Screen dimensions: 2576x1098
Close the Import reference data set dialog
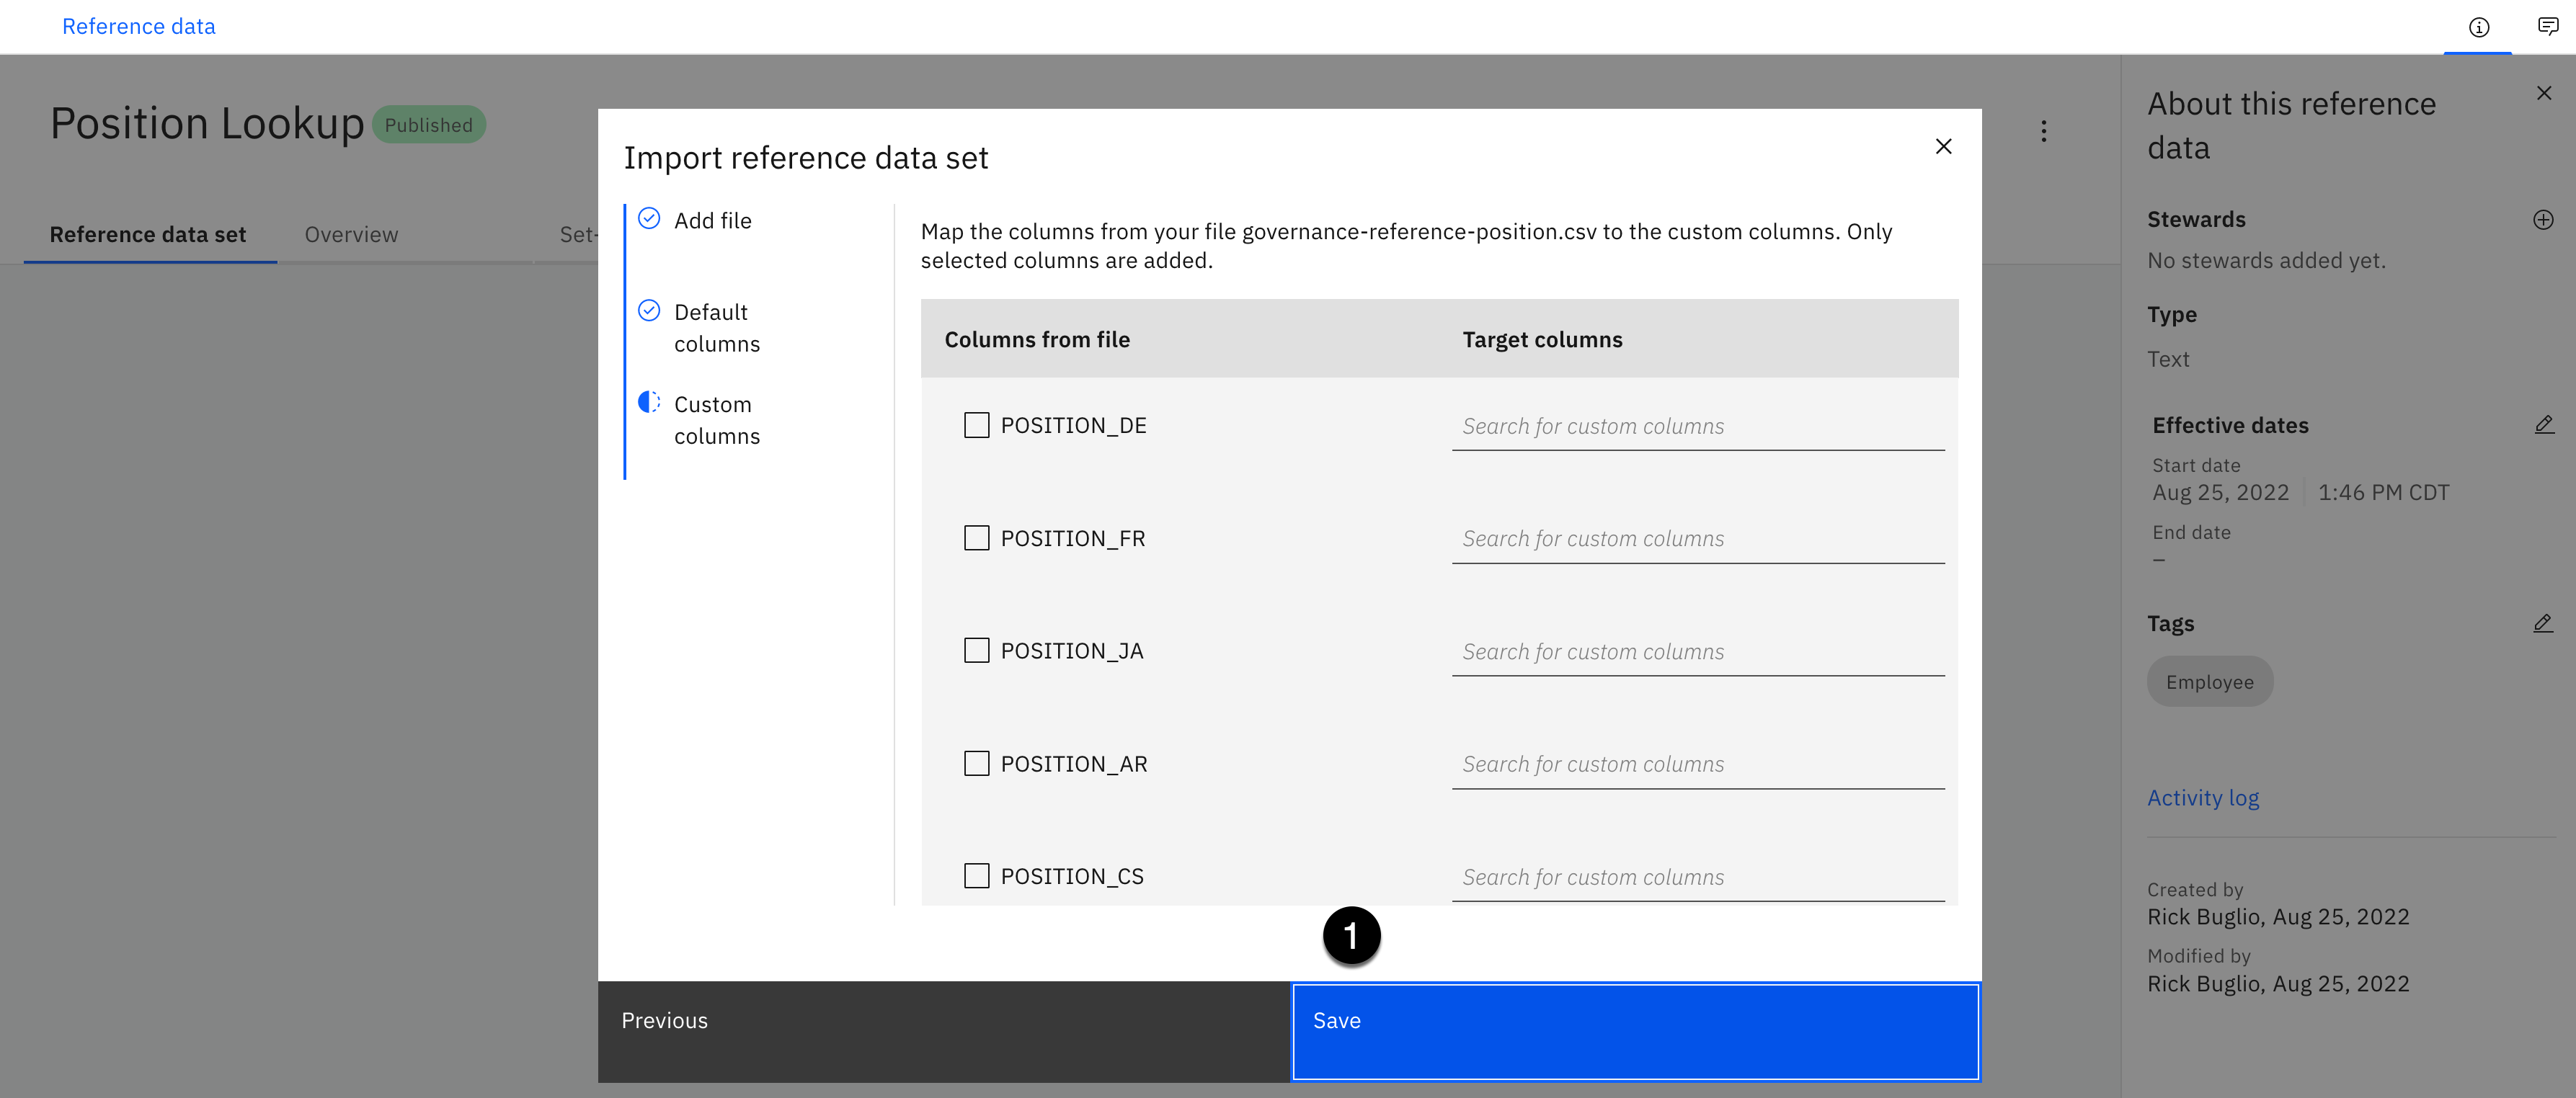1942,147
